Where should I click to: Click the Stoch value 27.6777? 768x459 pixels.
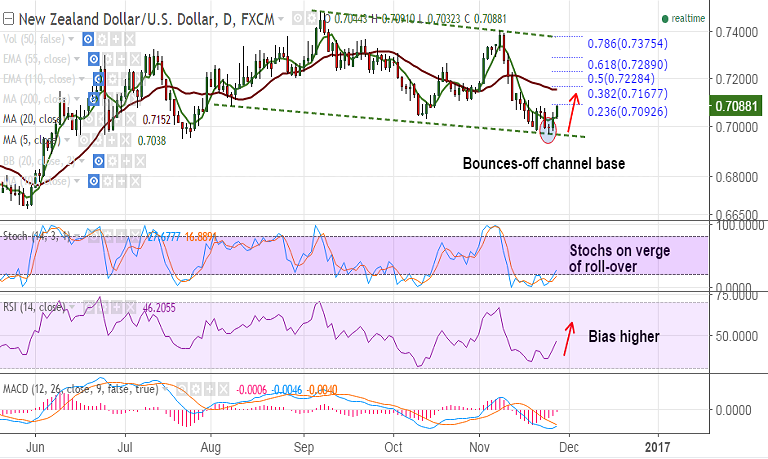(x=164, y=236)
